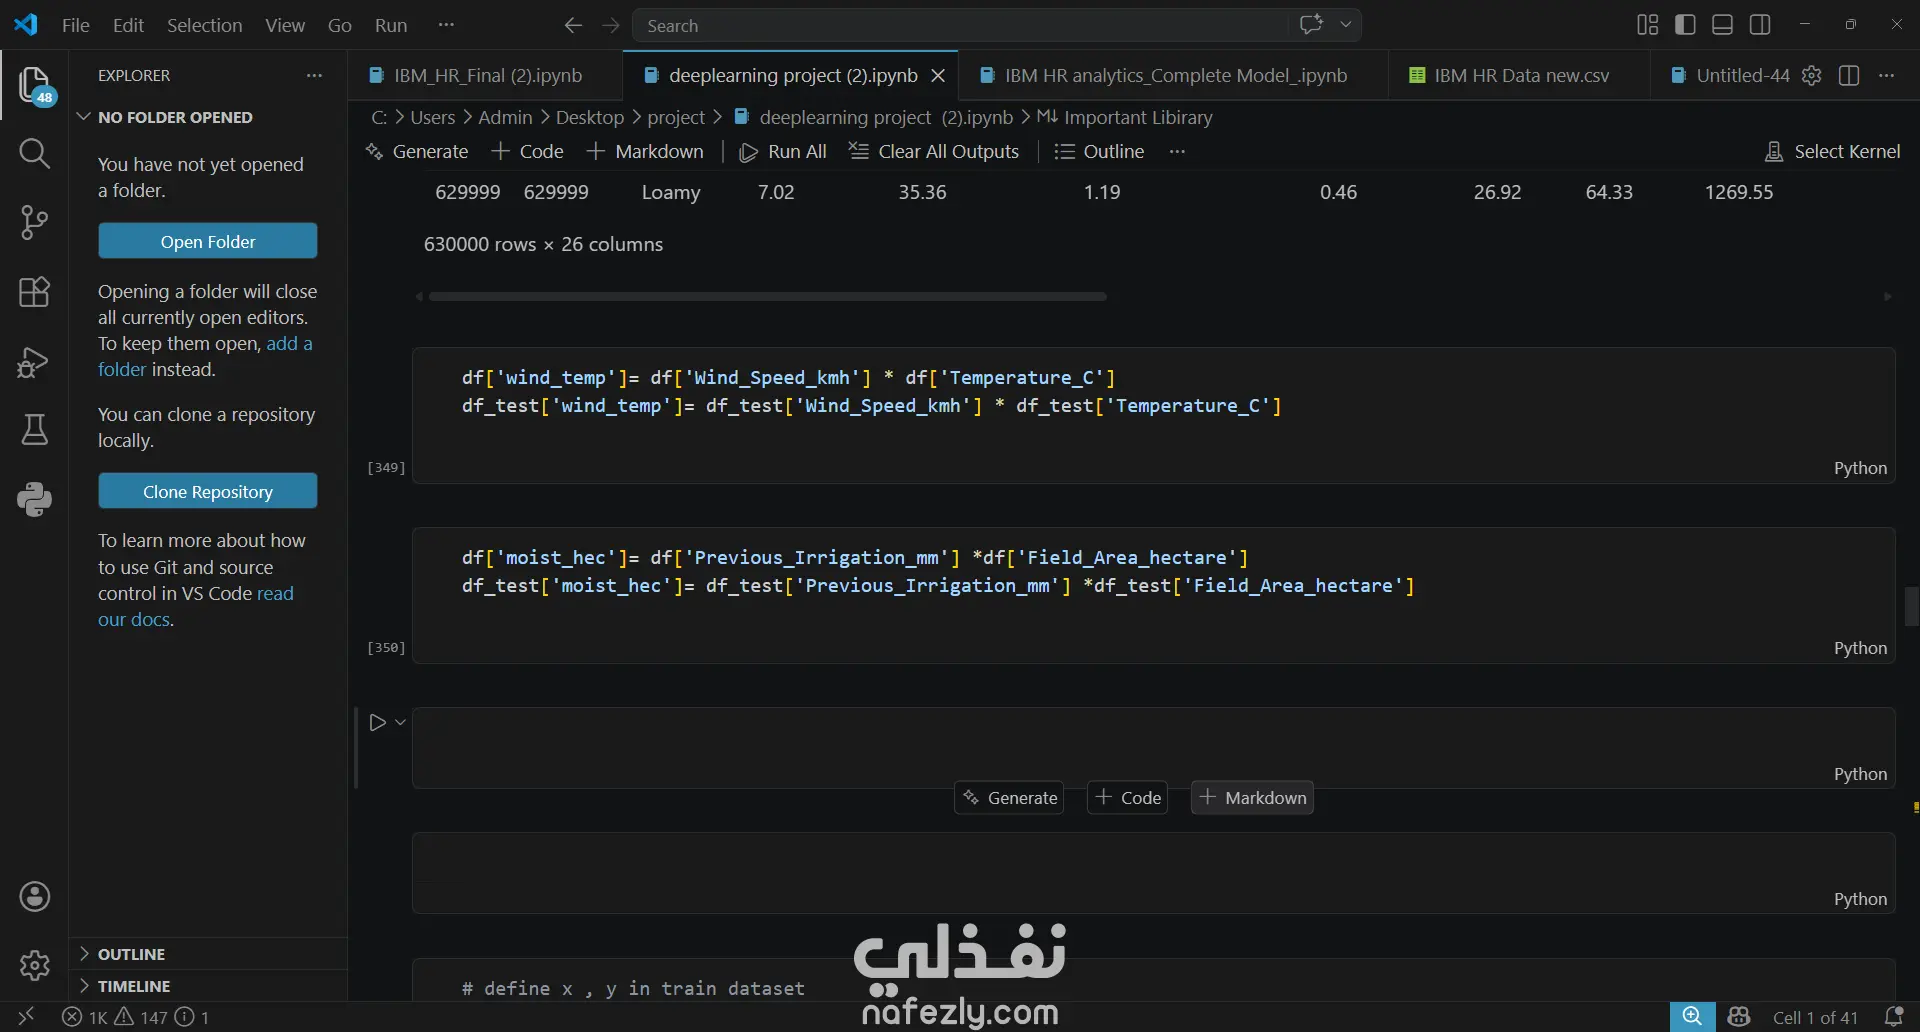Open the Copilot chat dropdown arrow
This screenshot has width=1920, height=1032.
point(1346,24)
